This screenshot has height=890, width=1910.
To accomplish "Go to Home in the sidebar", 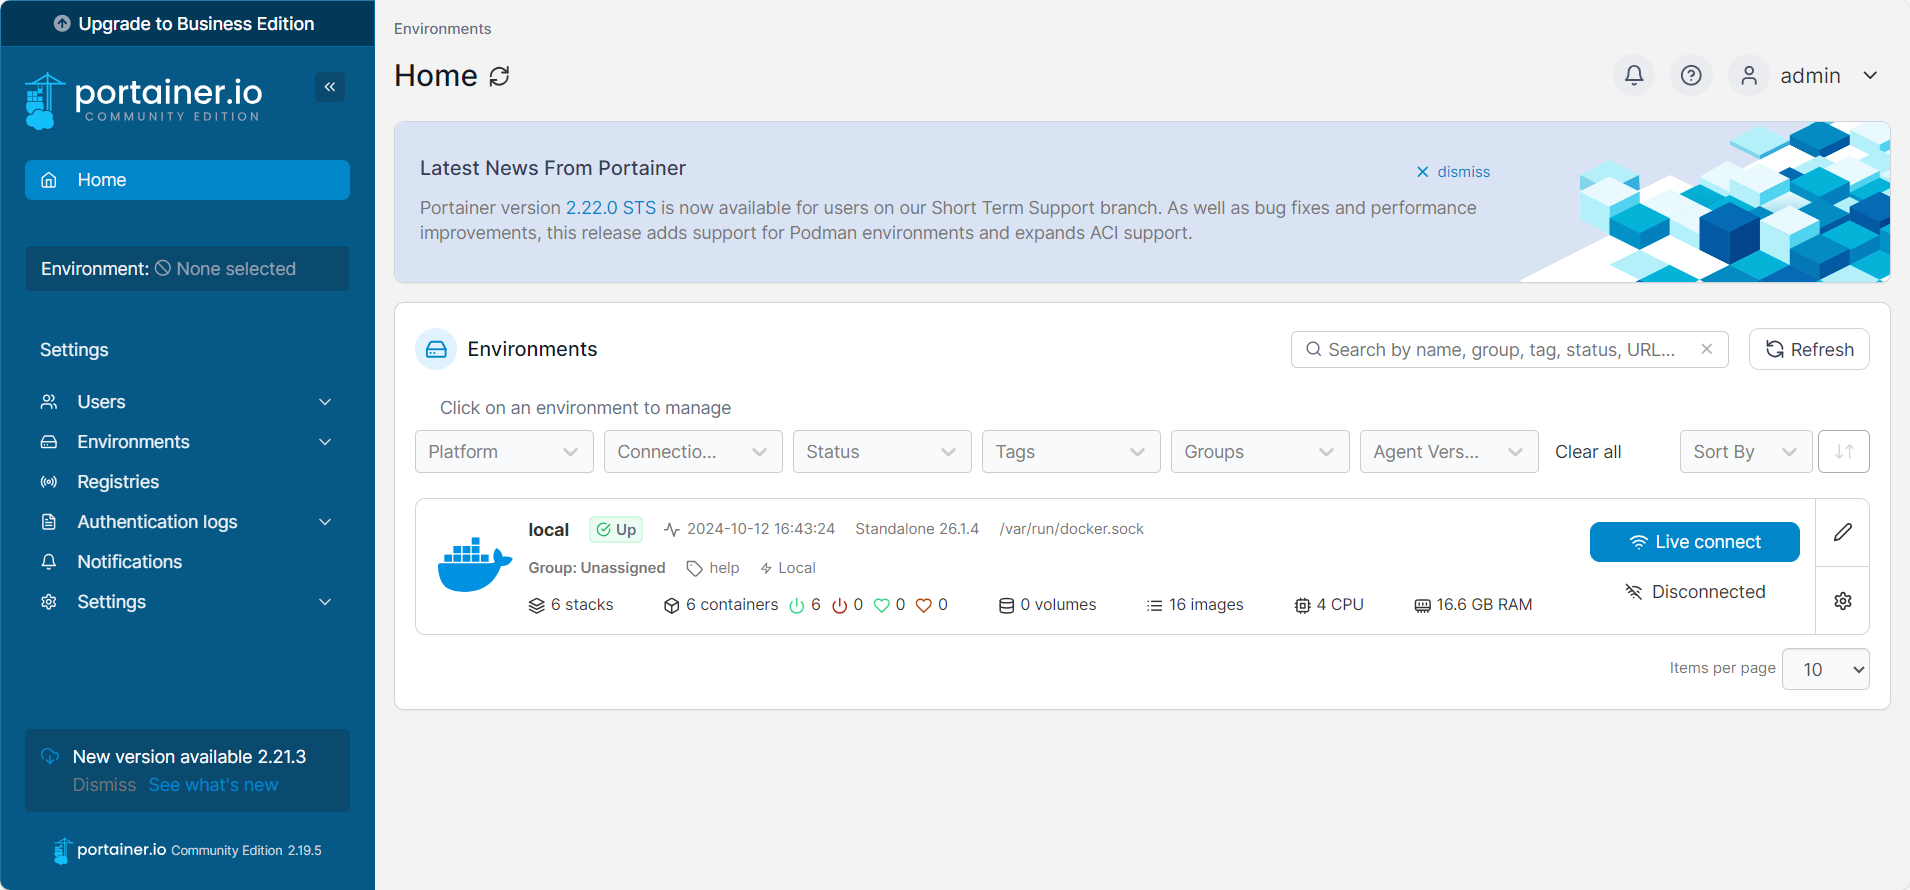I will (187, 180).
